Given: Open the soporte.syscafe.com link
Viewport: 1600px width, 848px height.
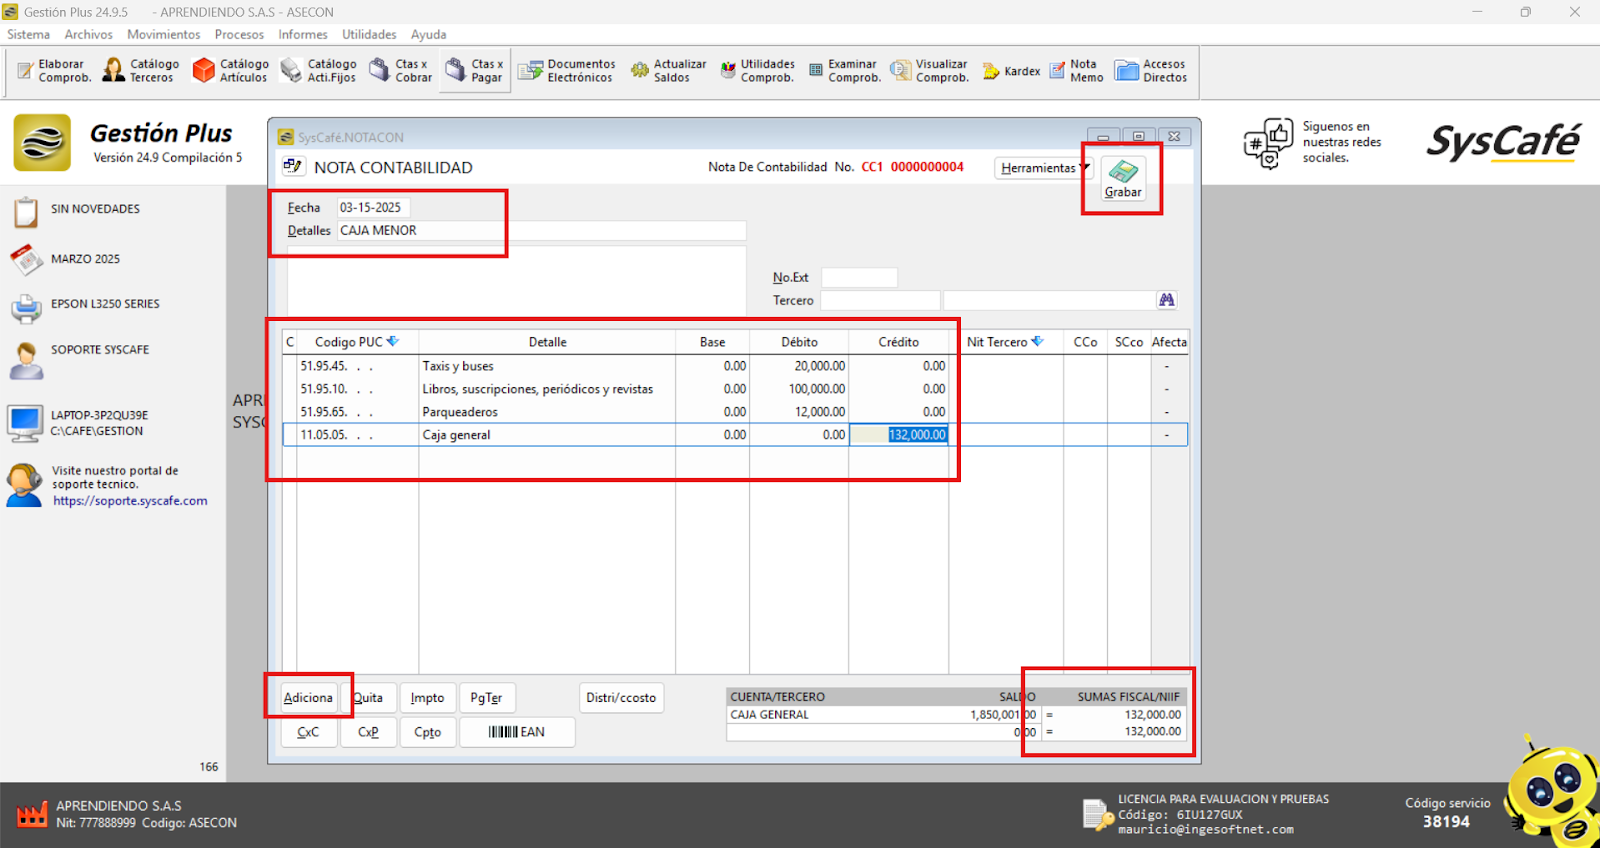Looking at the screenshot, I should 130,501.
